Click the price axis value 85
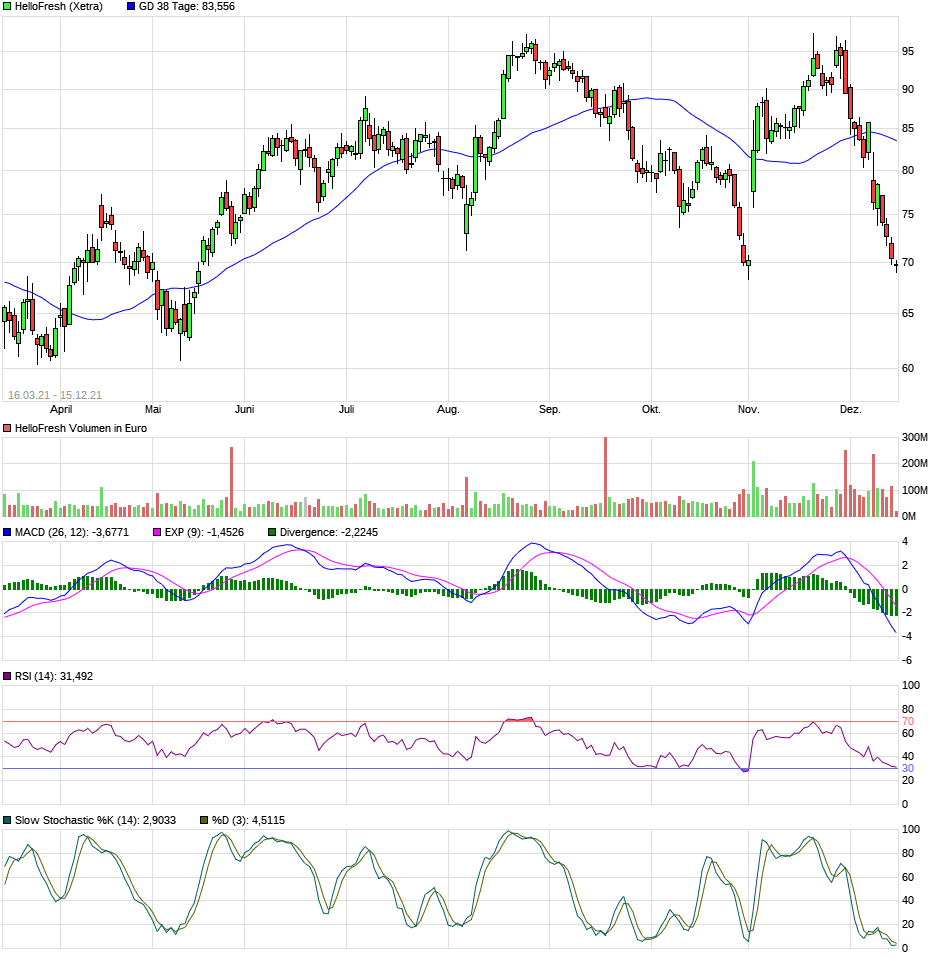This screenshot has width=940, height=958. 908,128
